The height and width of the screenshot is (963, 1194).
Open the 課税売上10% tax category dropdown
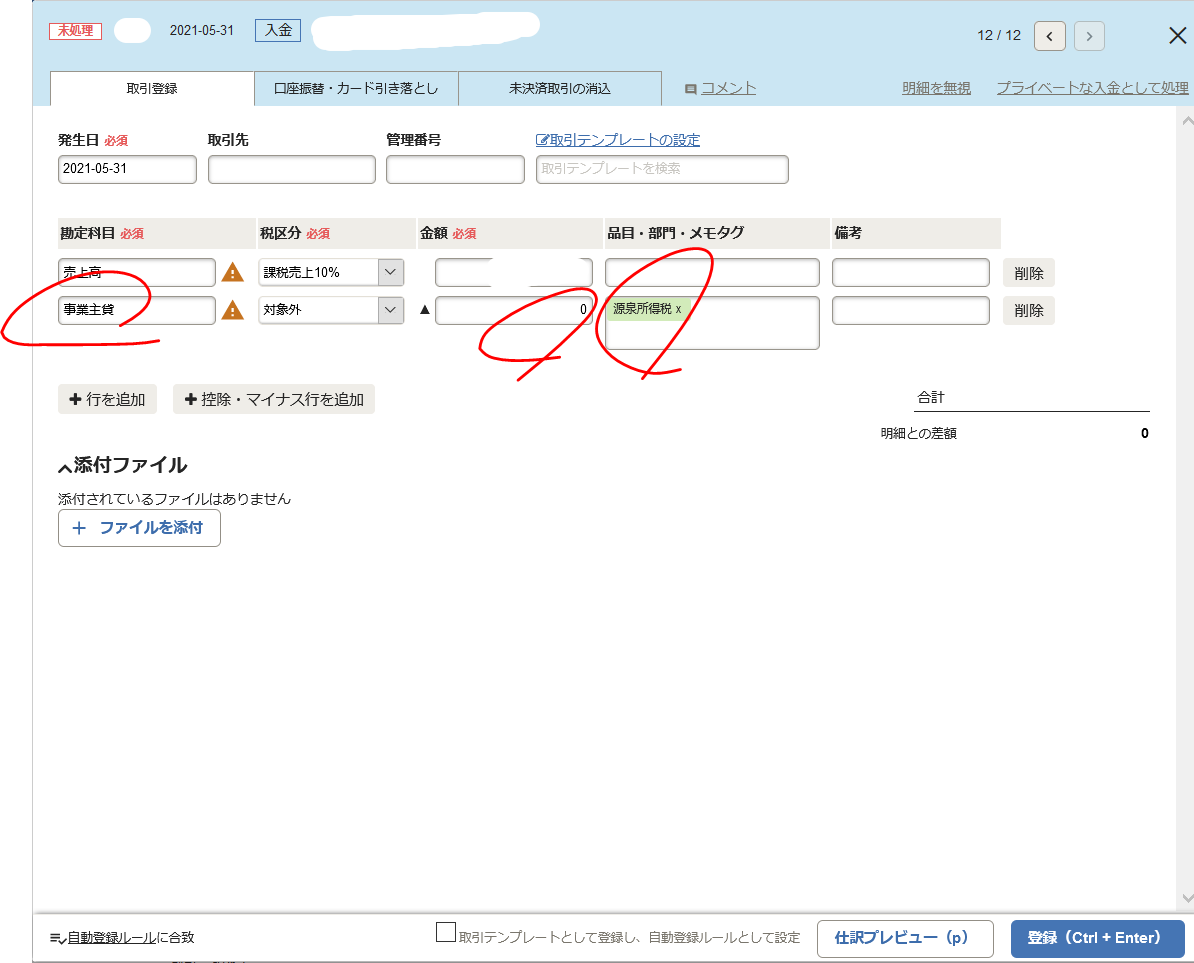coord(390,272)
